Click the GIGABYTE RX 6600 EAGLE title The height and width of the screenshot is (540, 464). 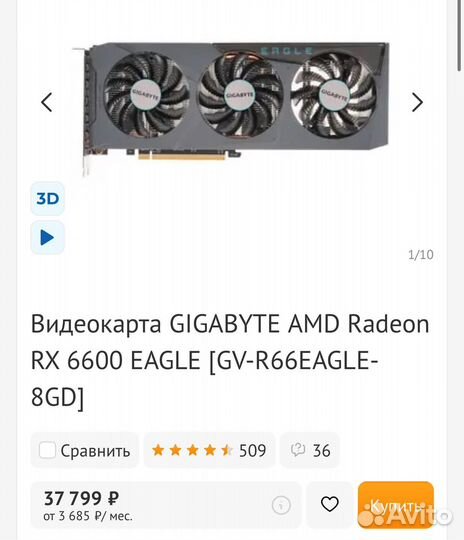pos(230,360)
